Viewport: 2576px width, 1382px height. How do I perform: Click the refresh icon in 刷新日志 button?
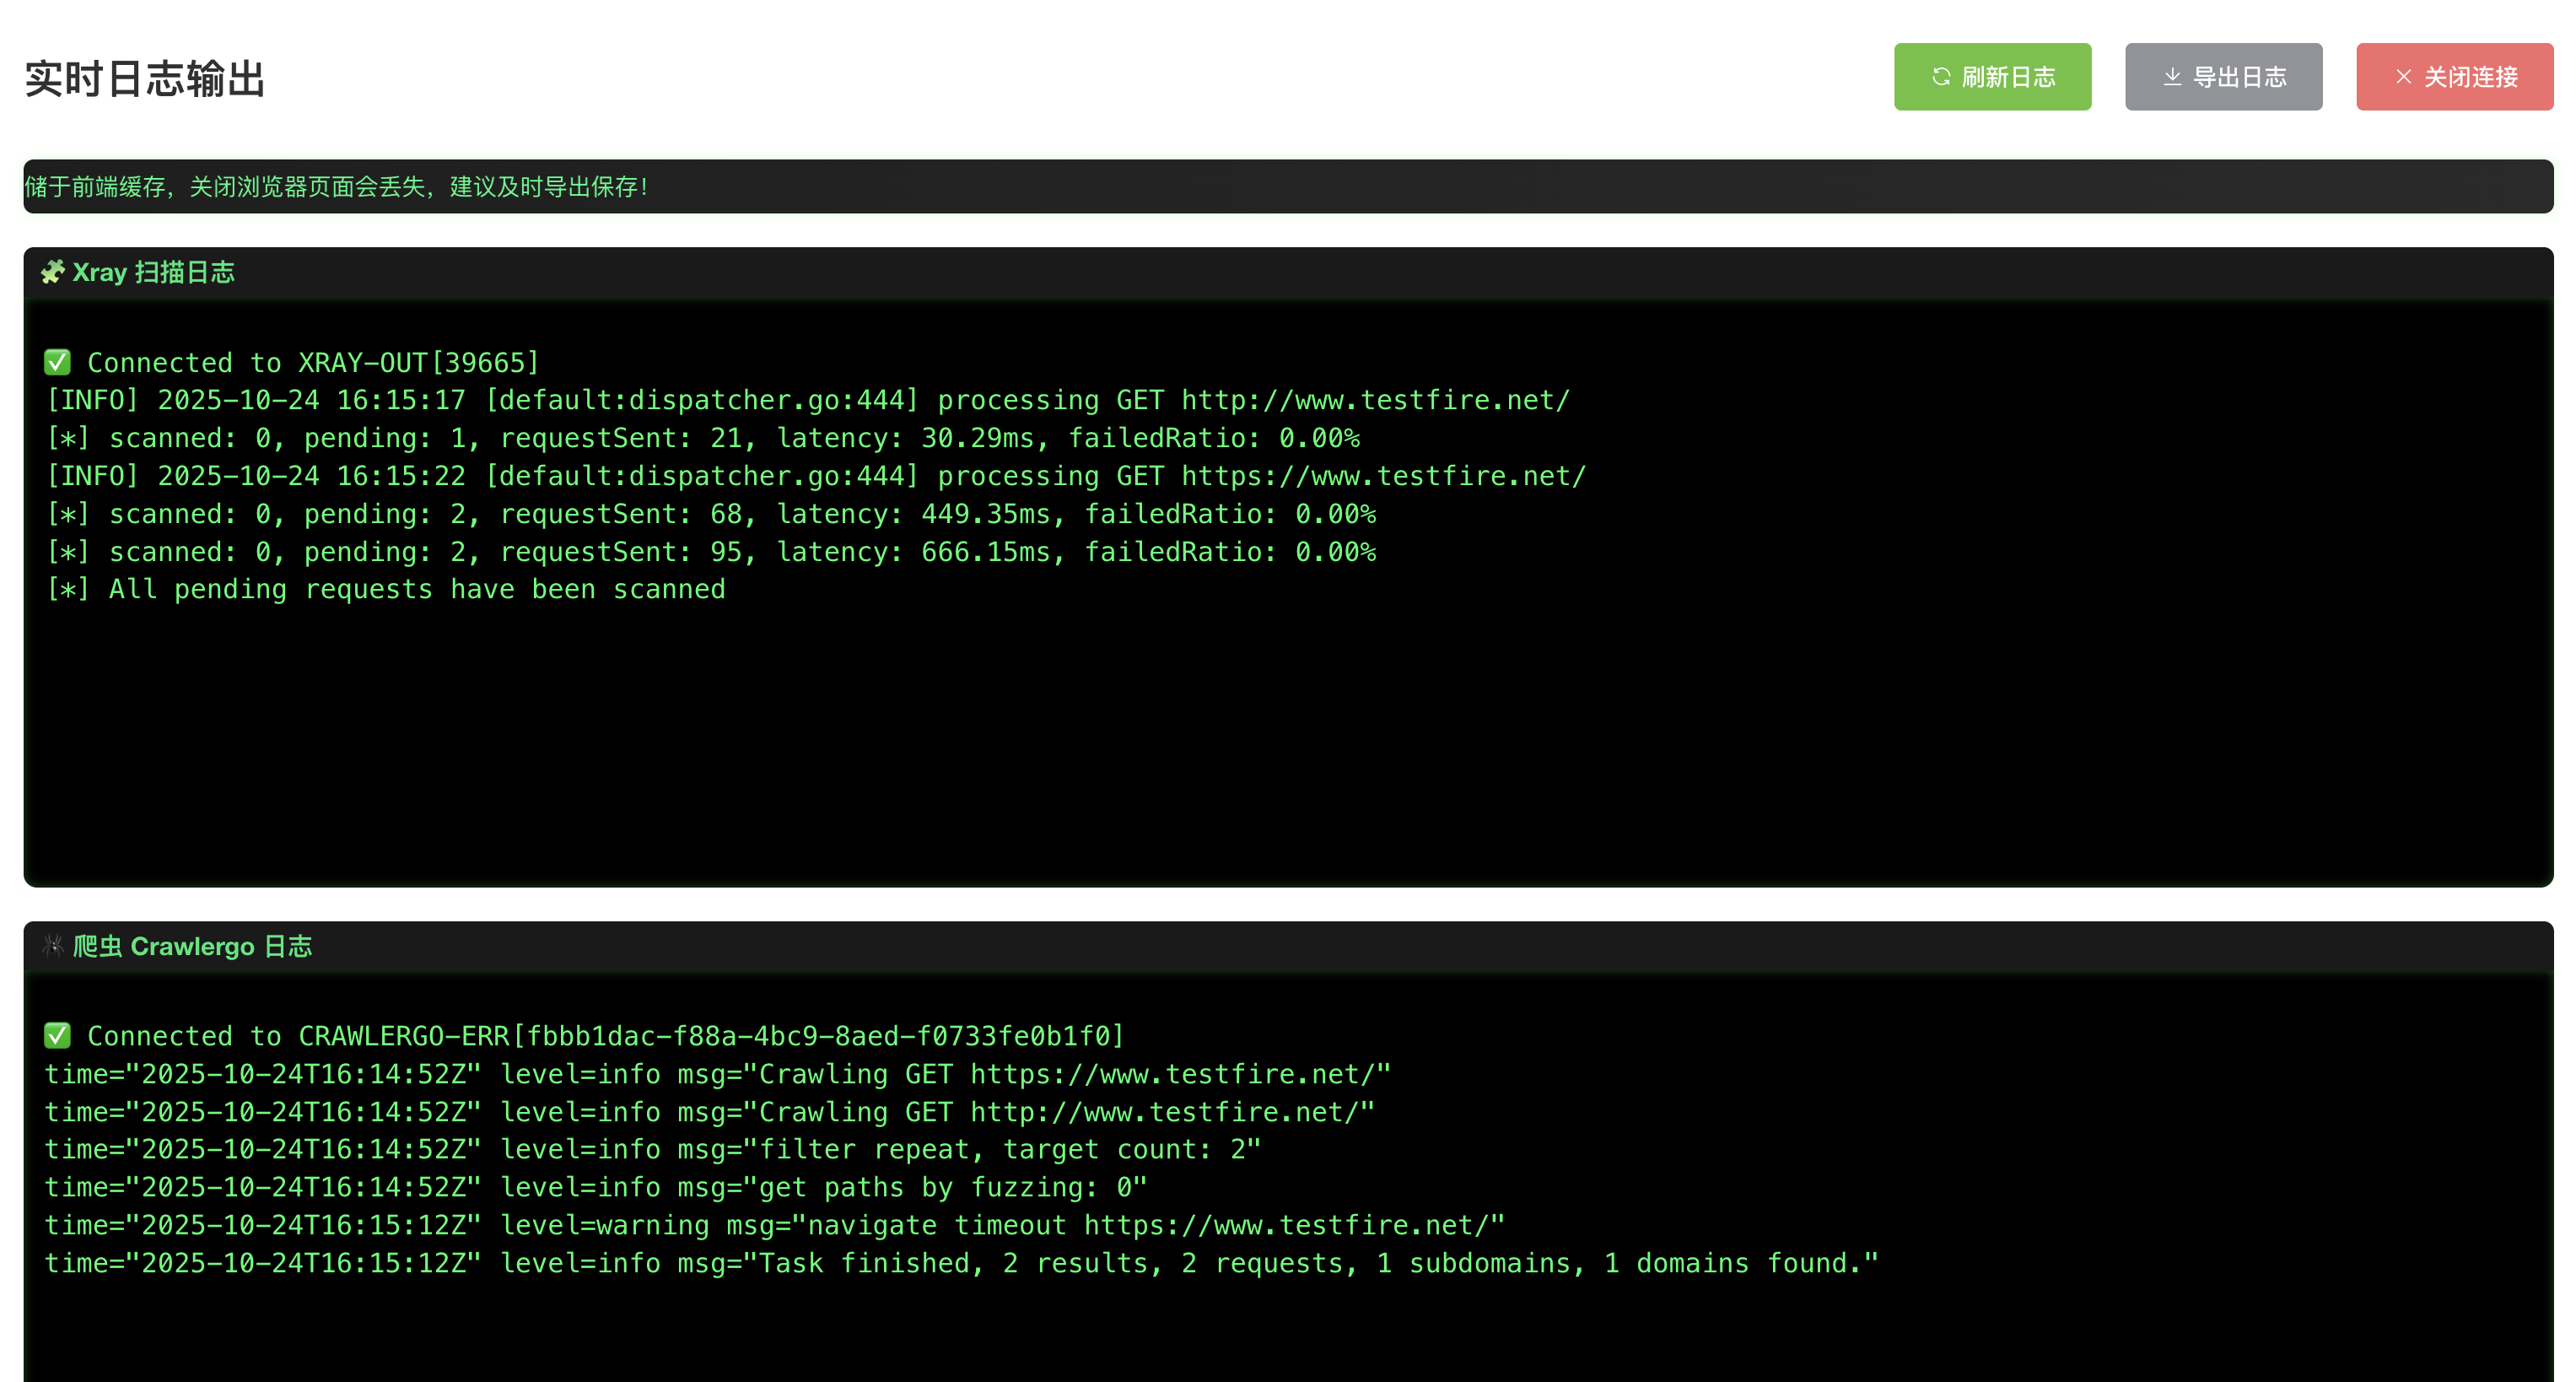1941,76
